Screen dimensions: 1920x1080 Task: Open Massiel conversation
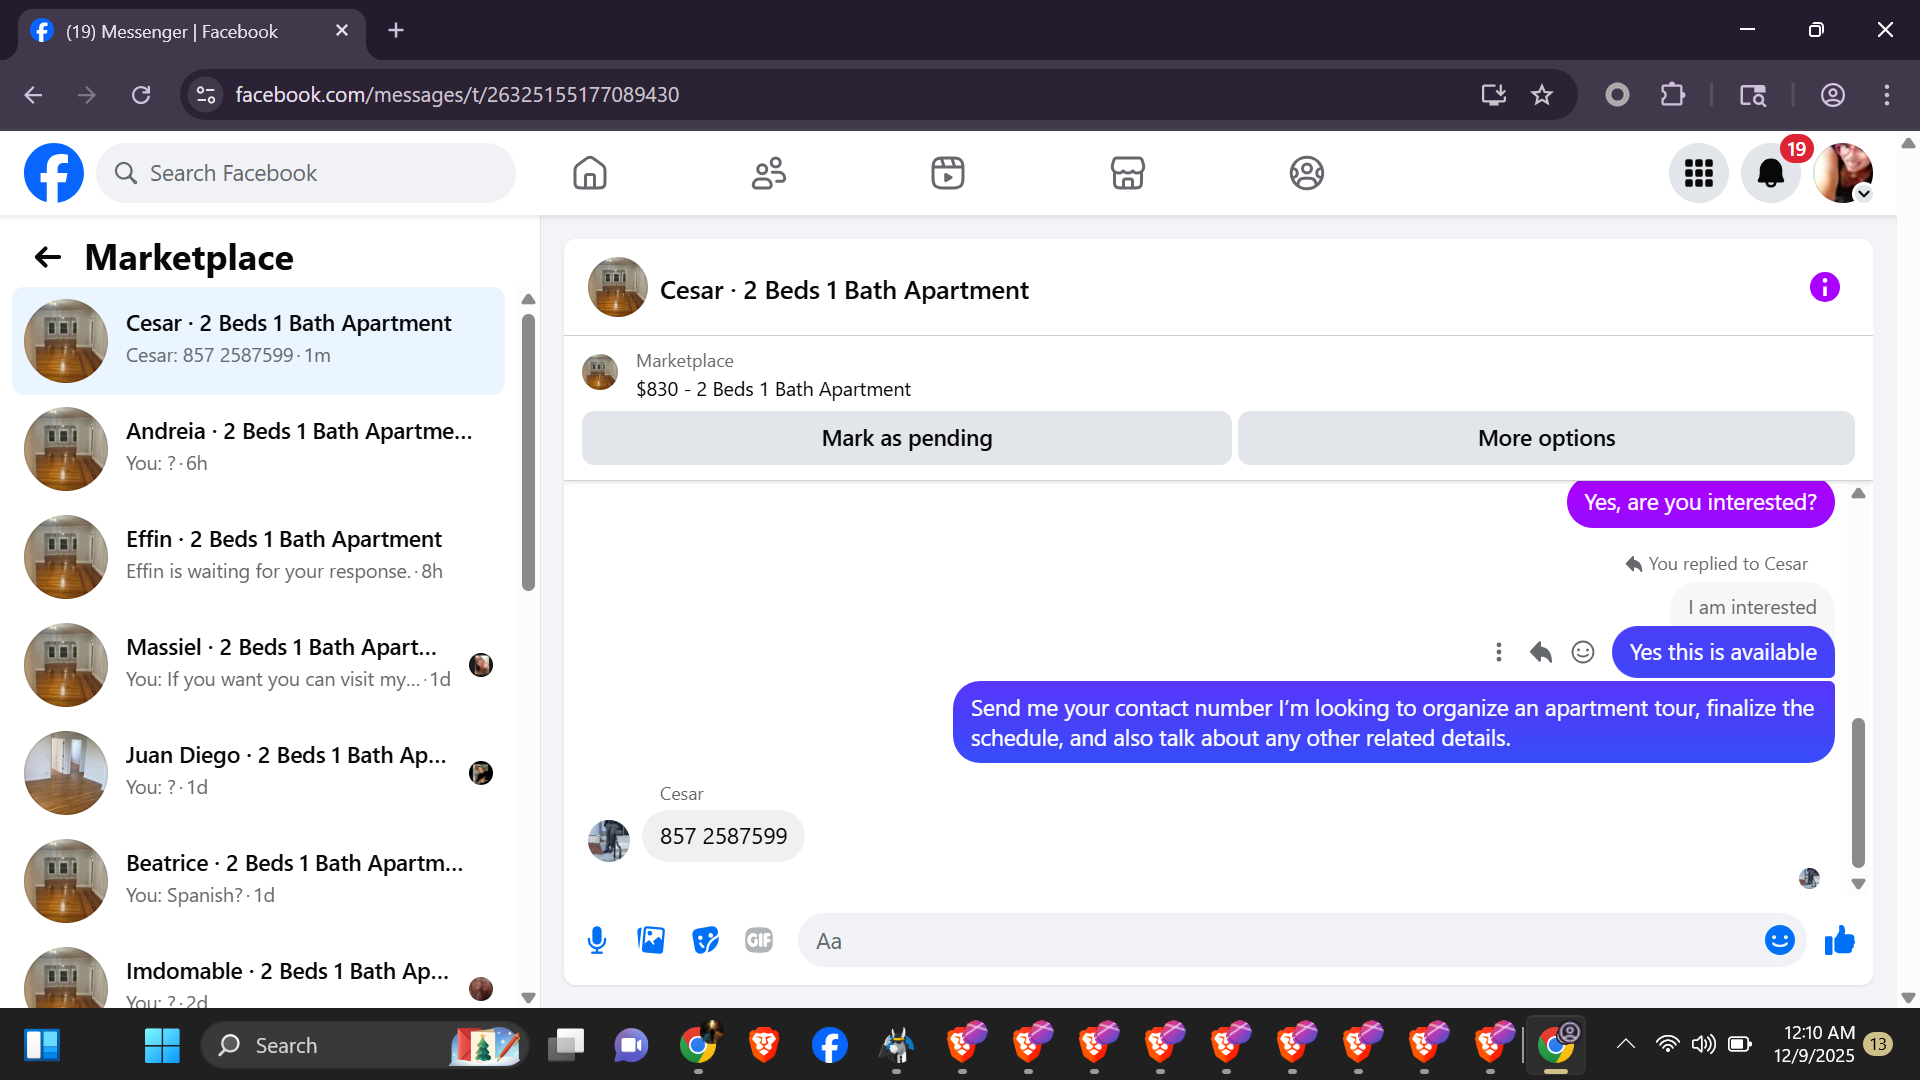coord(258,665)
